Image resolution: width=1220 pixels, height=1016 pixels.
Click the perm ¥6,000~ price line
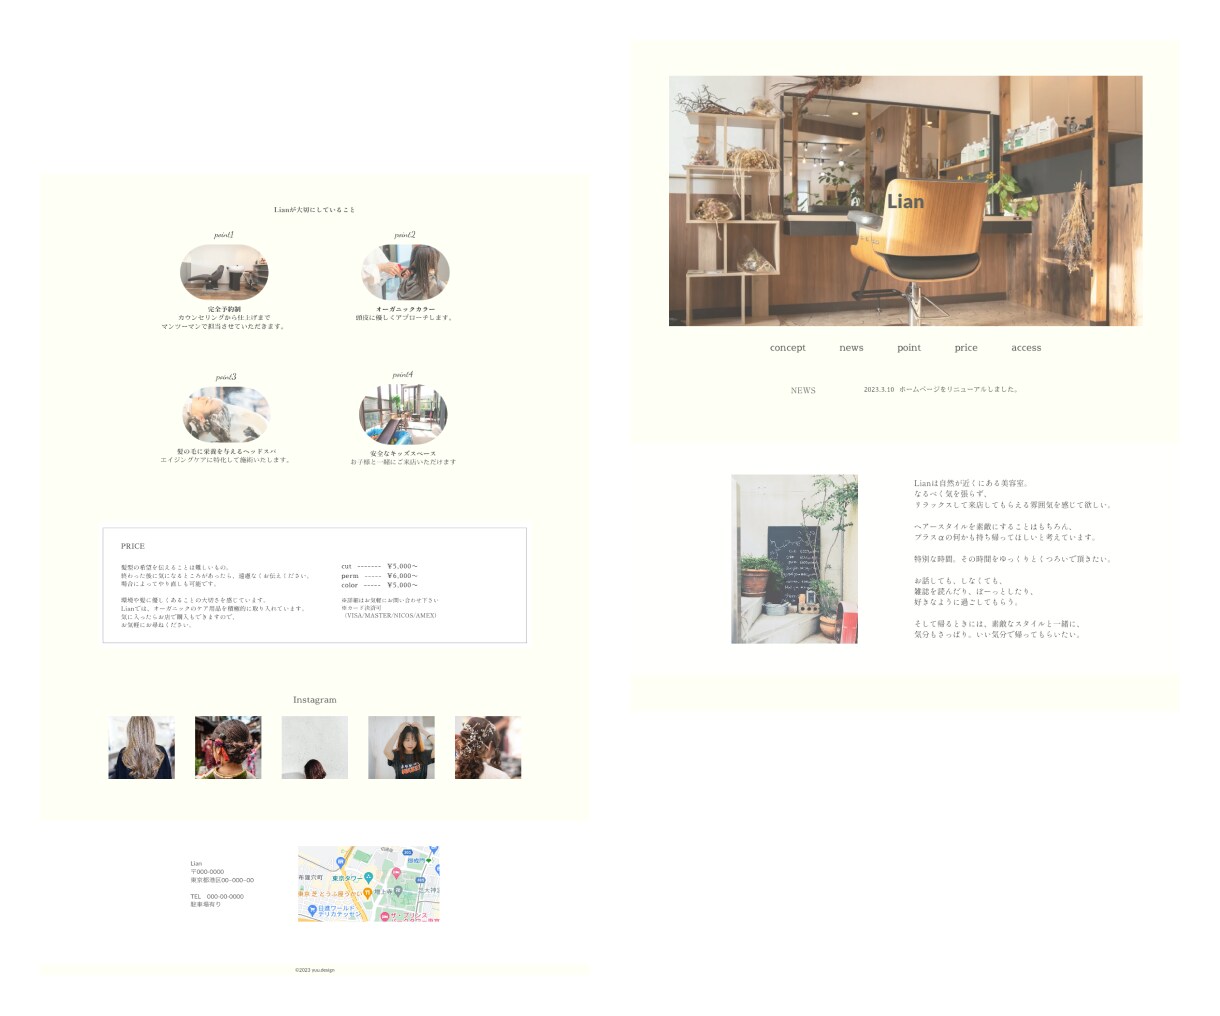click(x=380, y=576)
